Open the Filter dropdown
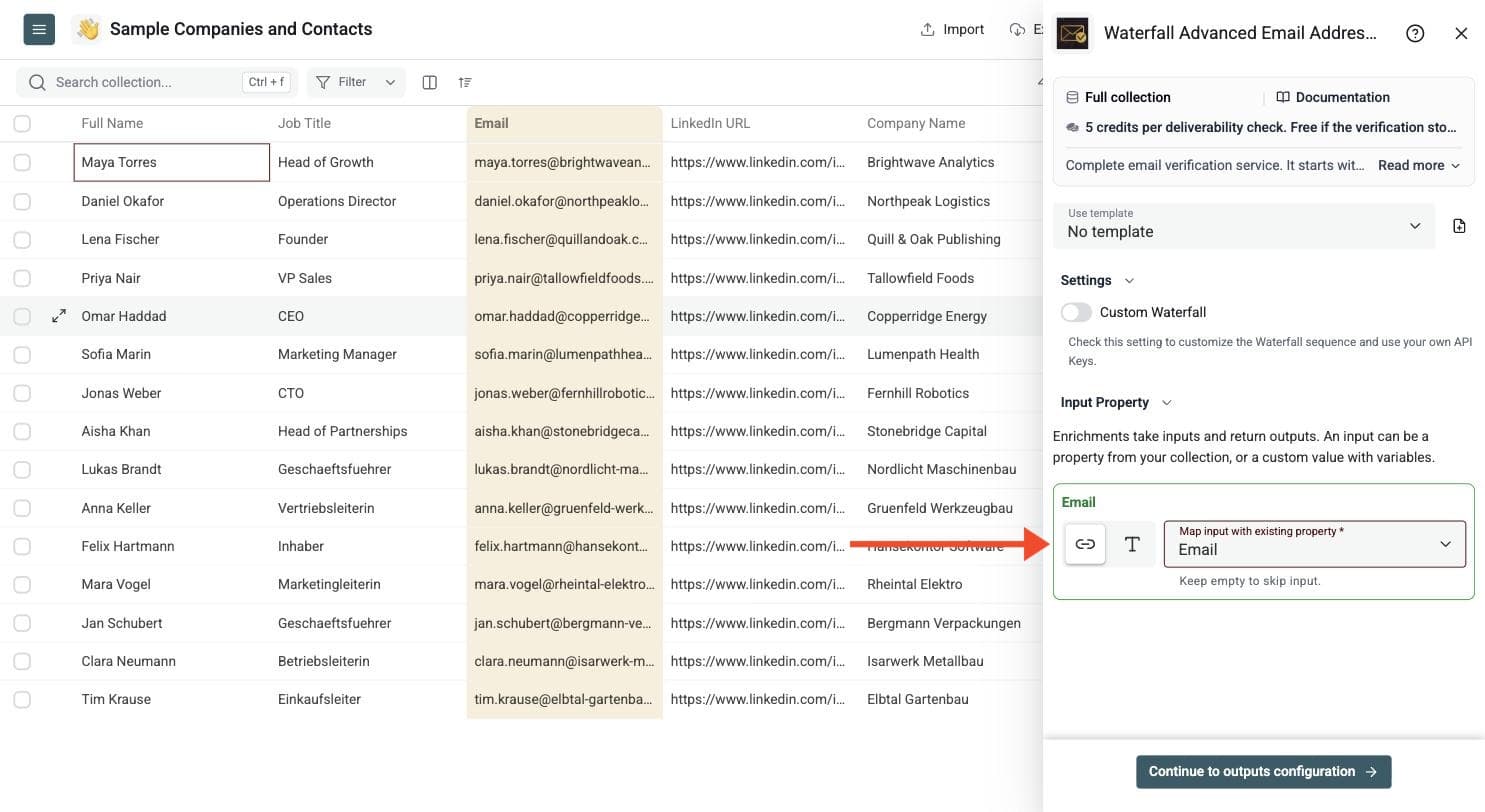The image size is (1485, 812). coord(356,82)
